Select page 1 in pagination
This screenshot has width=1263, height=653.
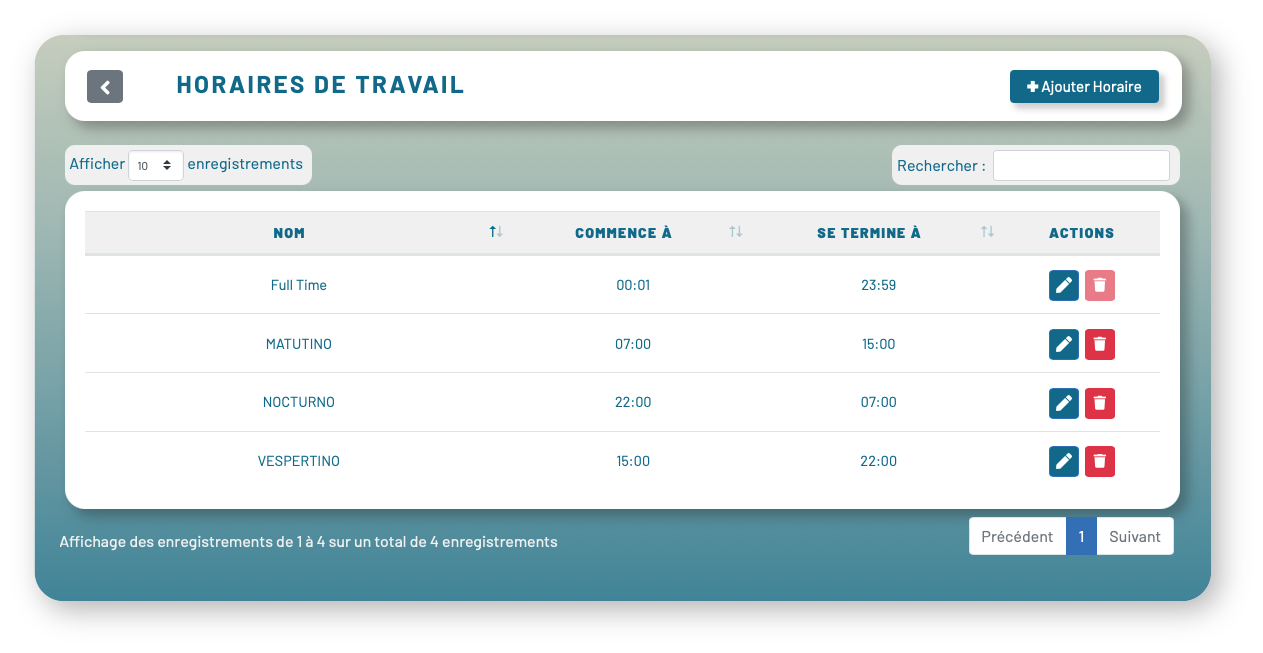pyautogui.click(x=1081, y=536)
